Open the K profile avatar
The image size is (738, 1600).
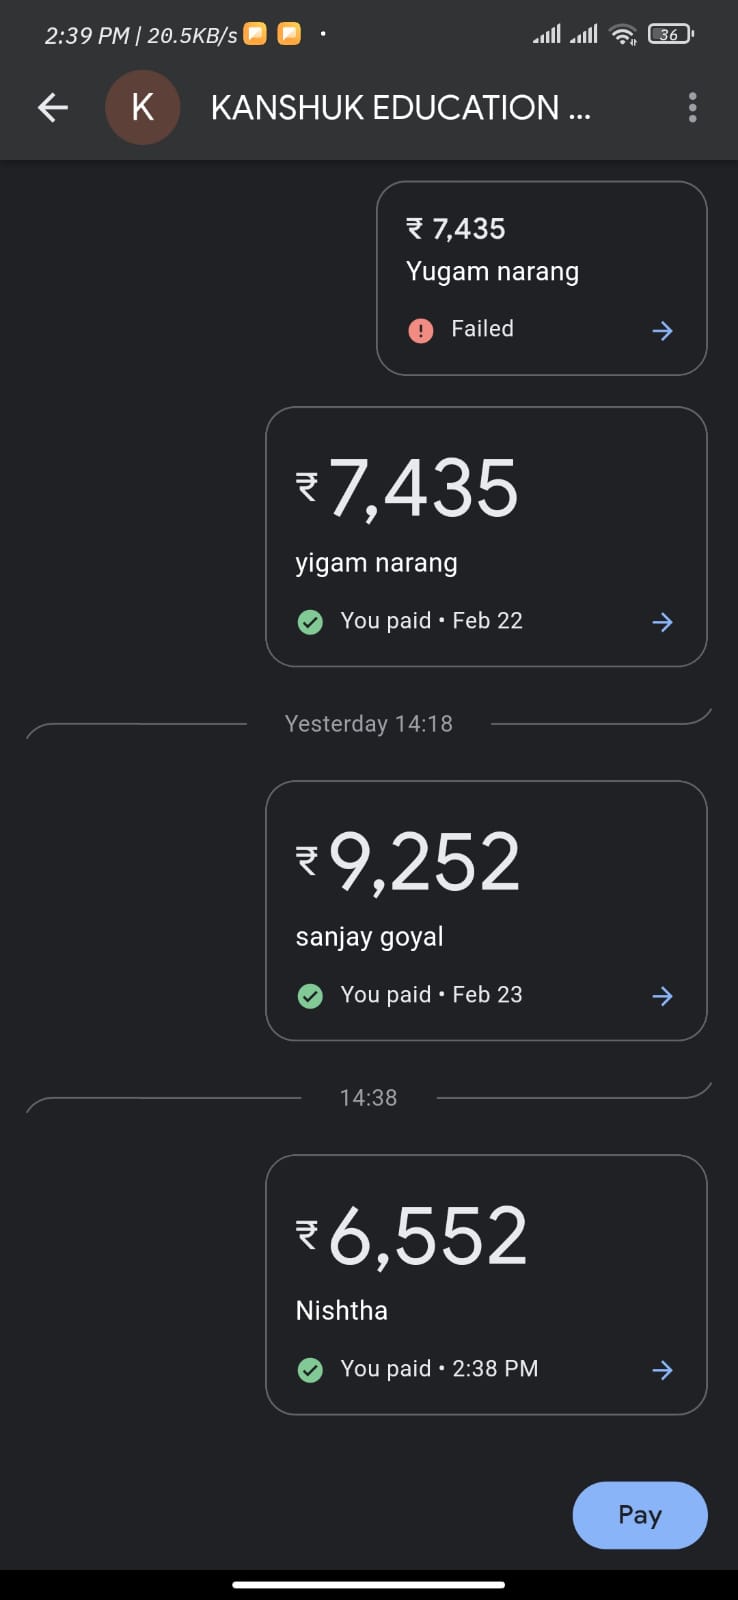[x=143, y=108]
